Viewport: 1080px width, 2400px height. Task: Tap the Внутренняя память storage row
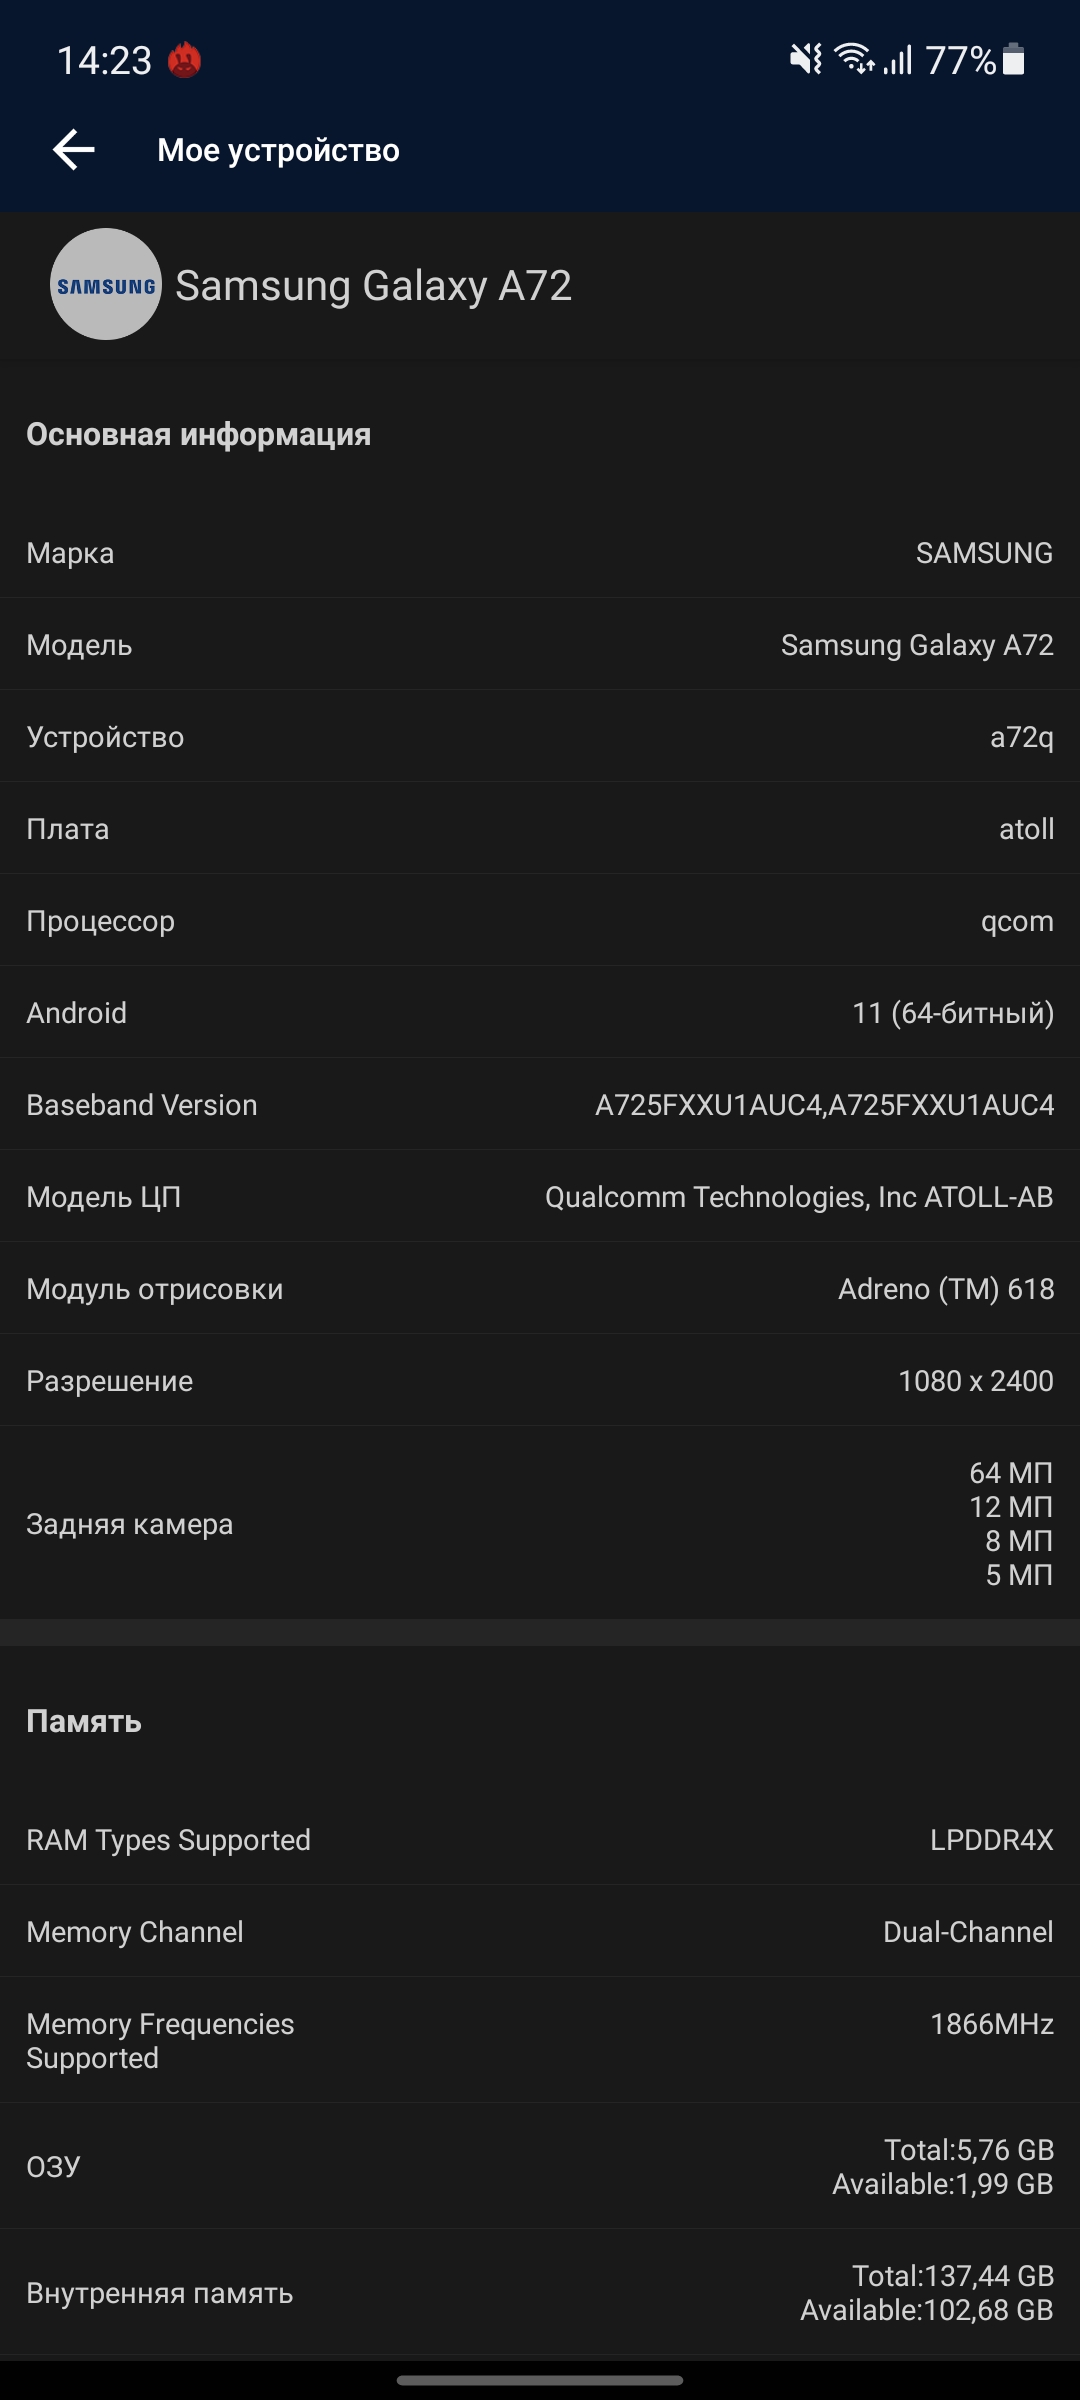pos(540,2292)
